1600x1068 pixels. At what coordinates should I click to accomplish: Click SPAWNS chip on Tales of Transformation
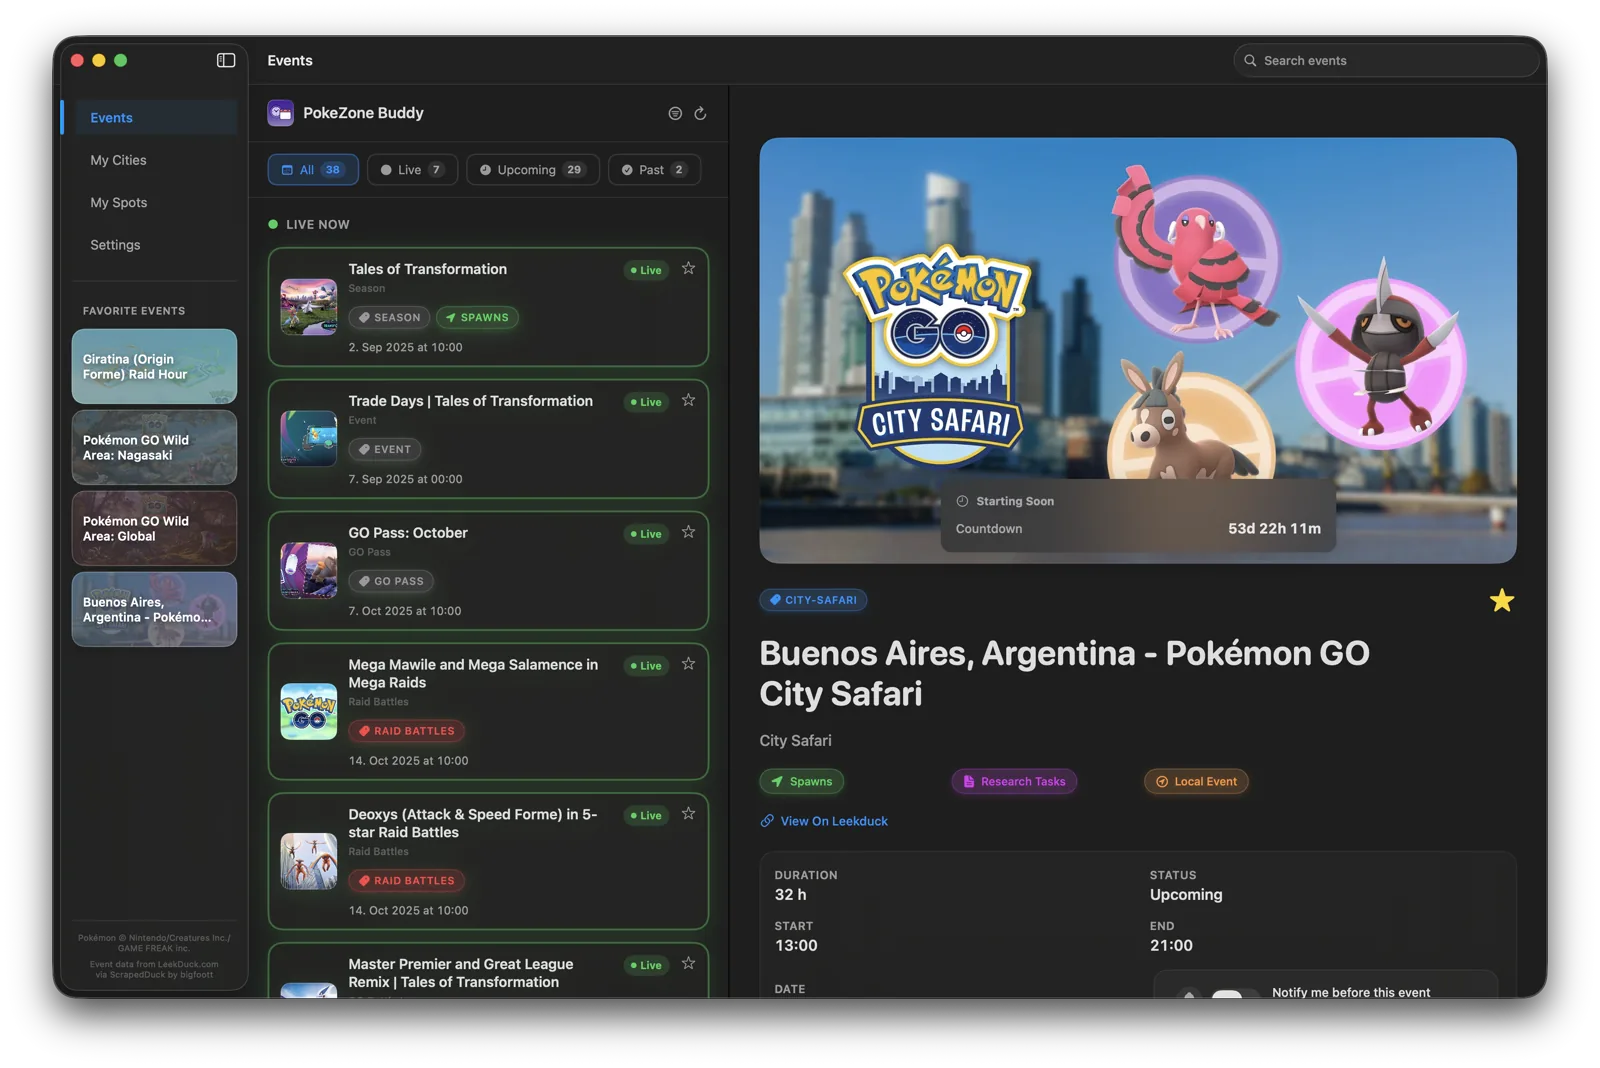tap(477, 318)
